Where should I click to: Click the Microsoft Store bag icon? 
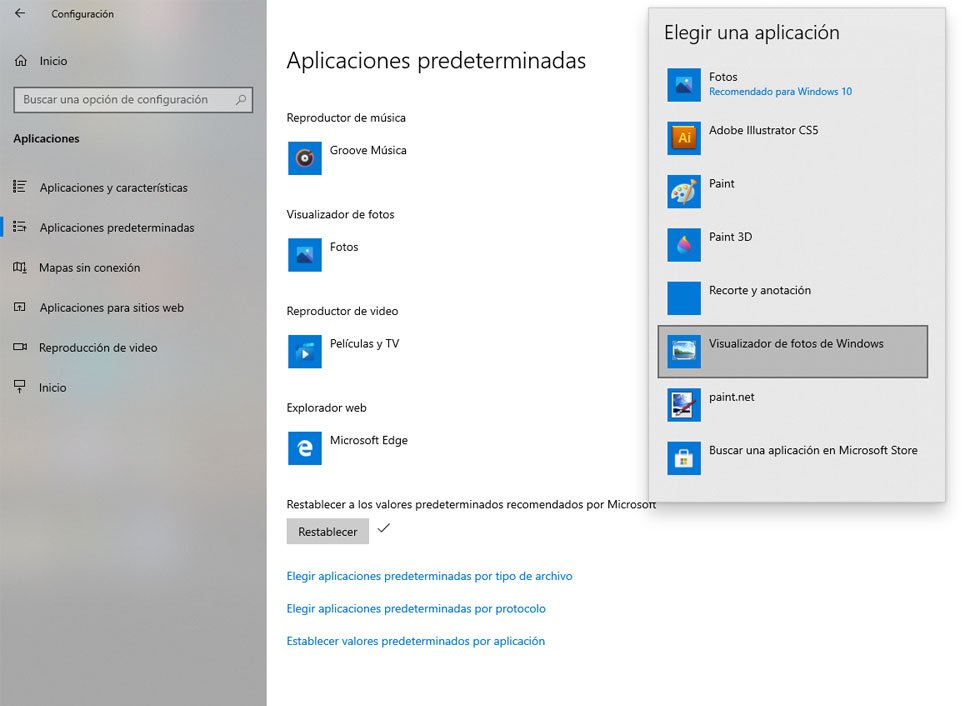[x=684, y=458]
